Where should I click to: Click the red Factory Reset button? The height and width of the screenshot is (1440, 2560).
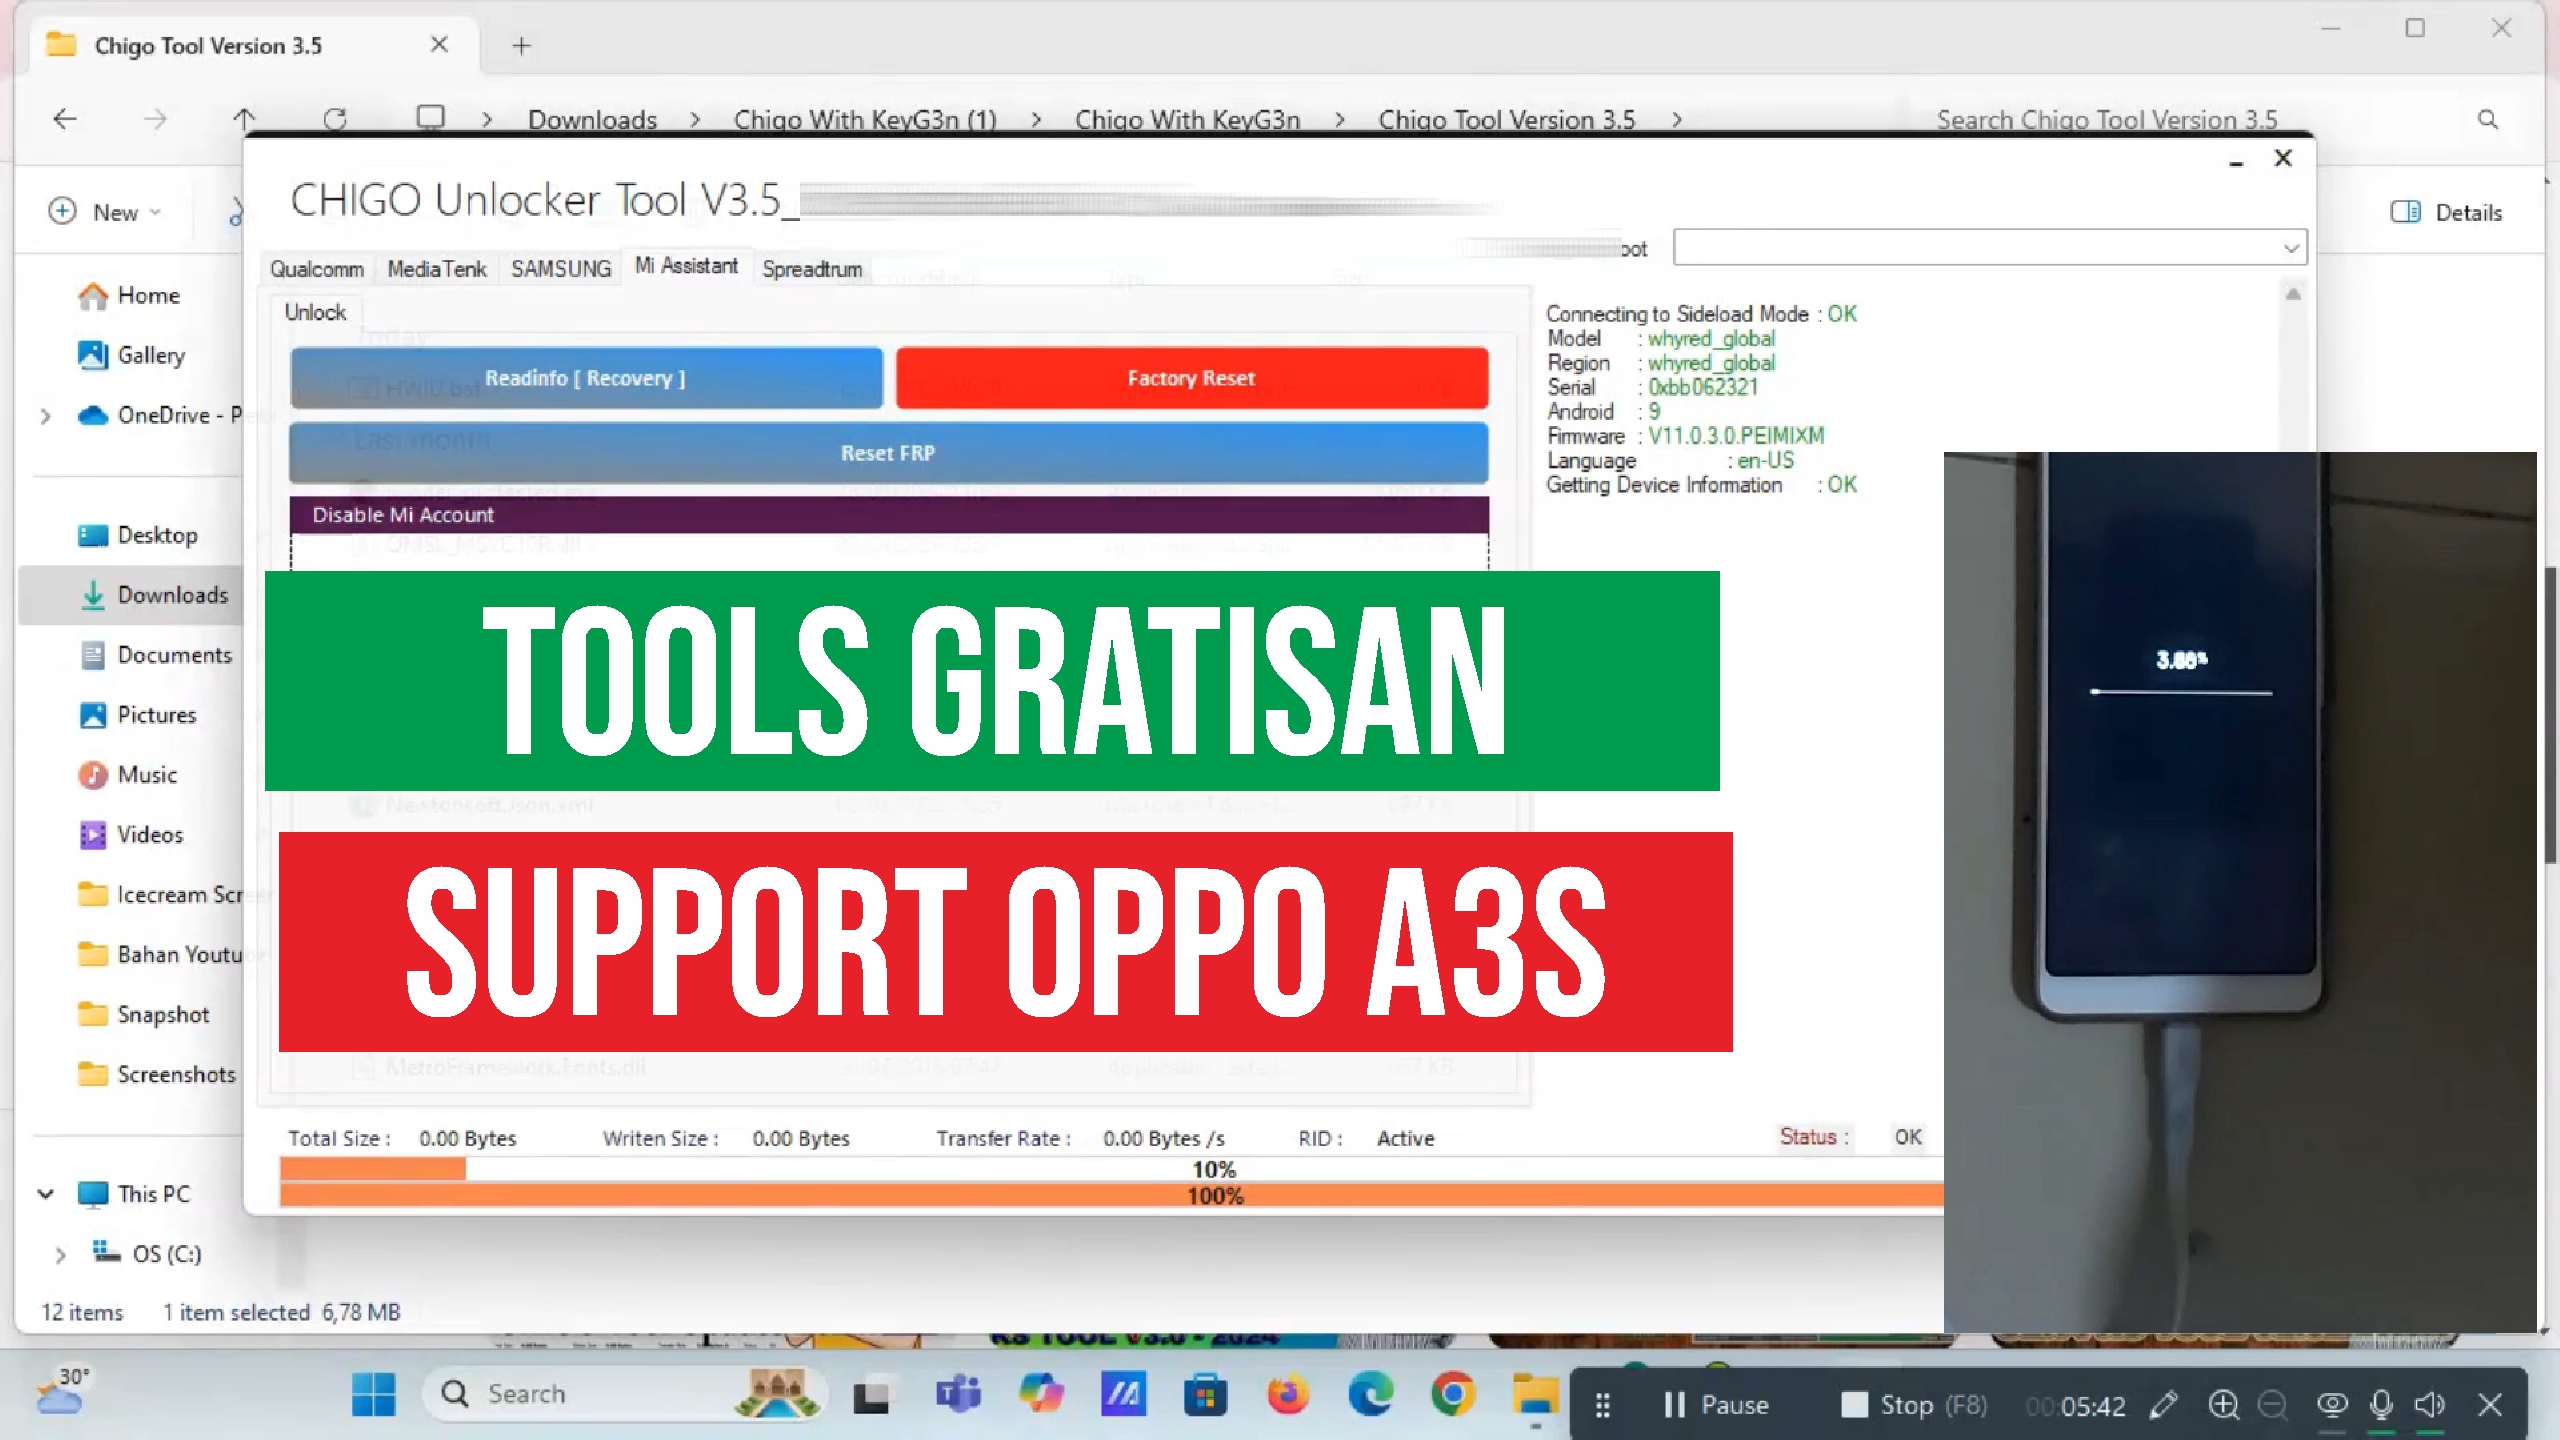[x=1191, y=378]
